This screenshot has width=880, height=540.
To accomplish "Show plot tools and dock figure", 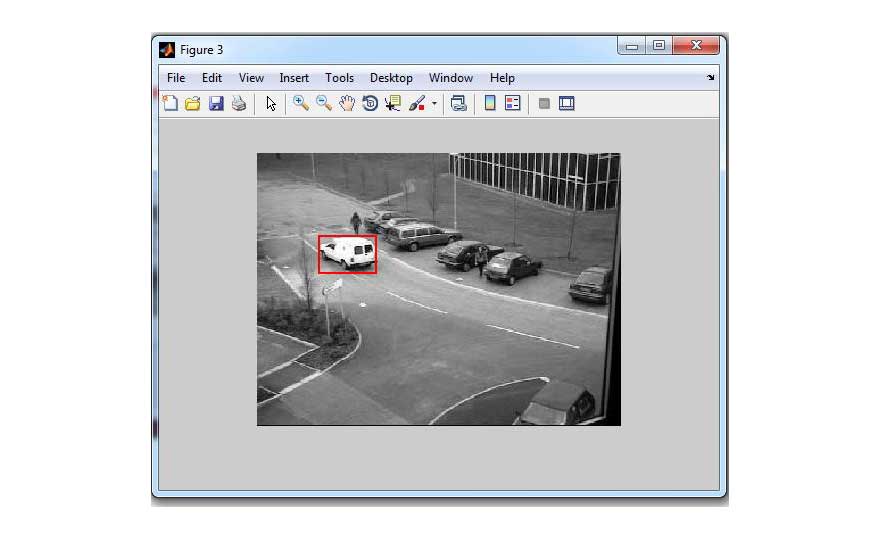I will 567,103.
